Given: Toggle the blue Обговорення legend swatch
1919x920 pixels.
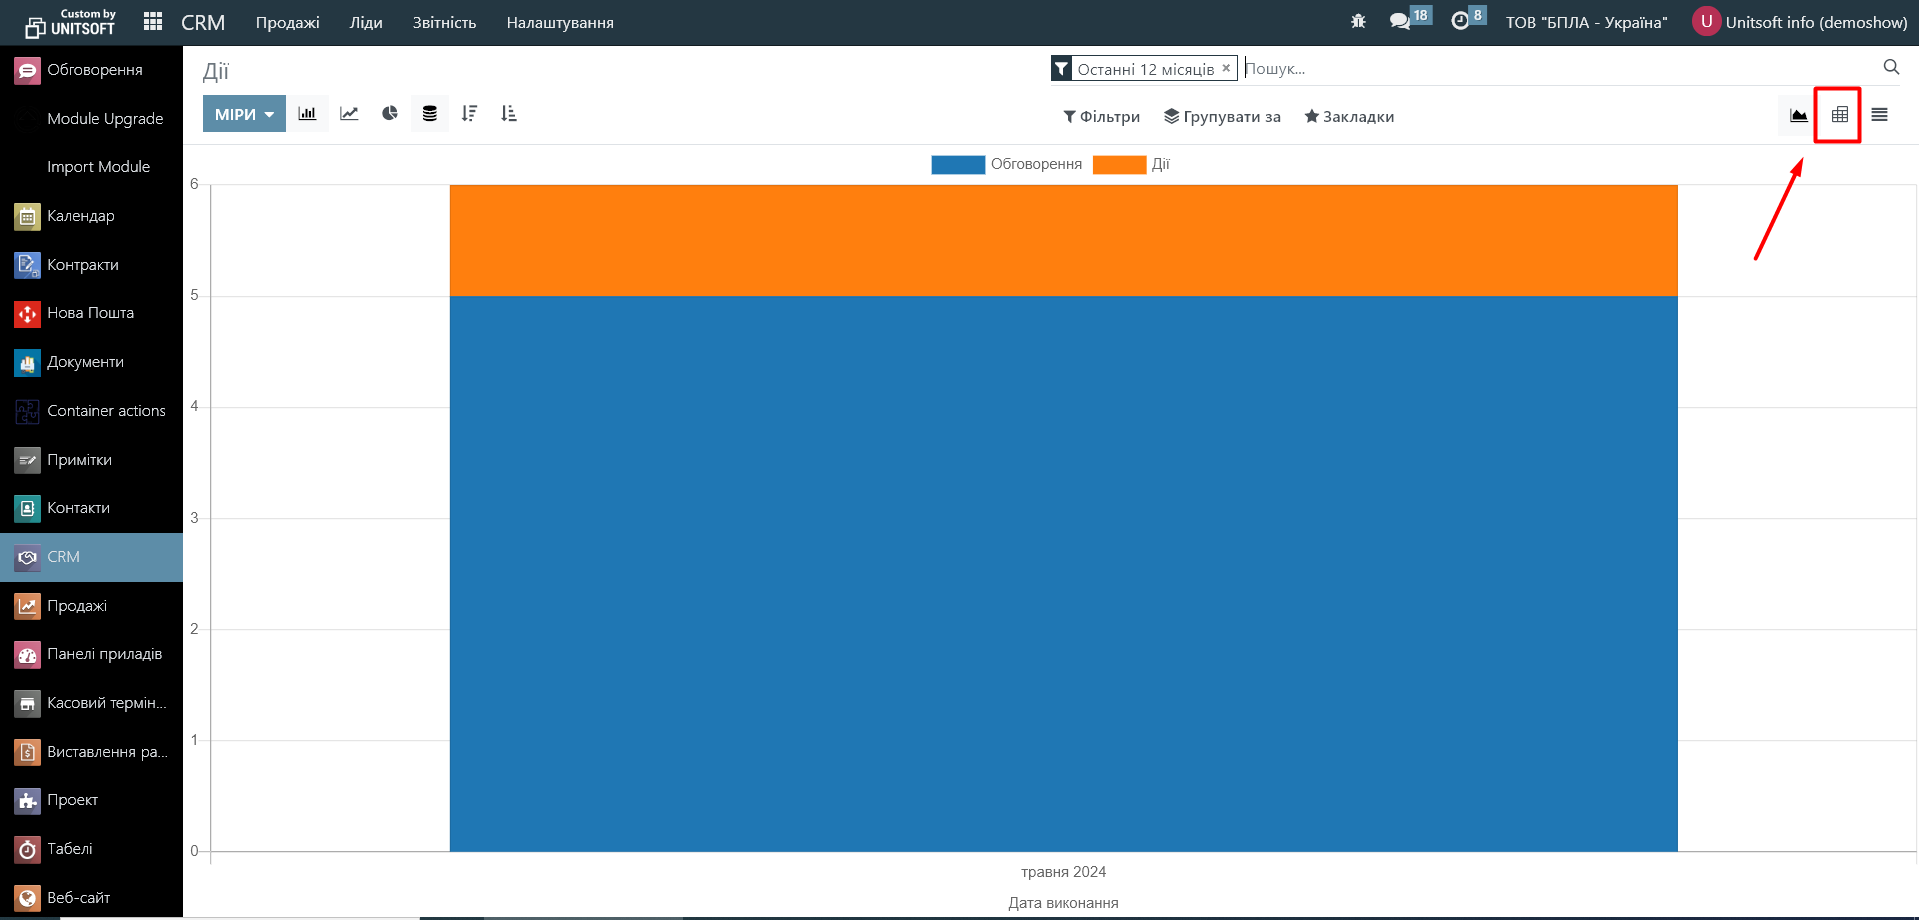Looking at the screenshot, I should click(x=957, y=165).
